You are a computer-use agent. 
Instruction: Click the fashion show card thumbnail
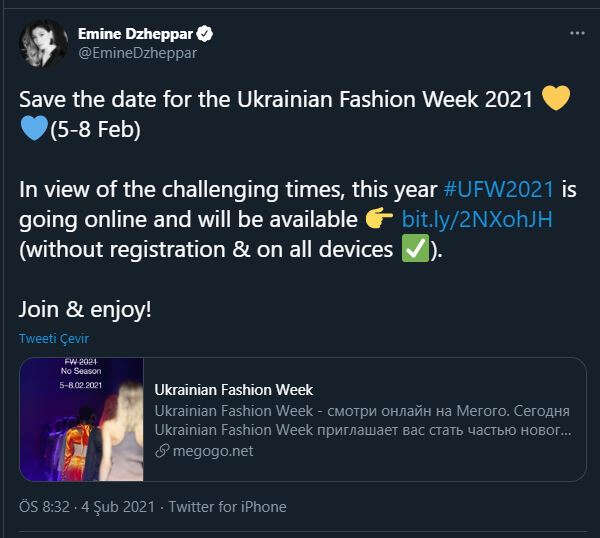tap(82, 420)
